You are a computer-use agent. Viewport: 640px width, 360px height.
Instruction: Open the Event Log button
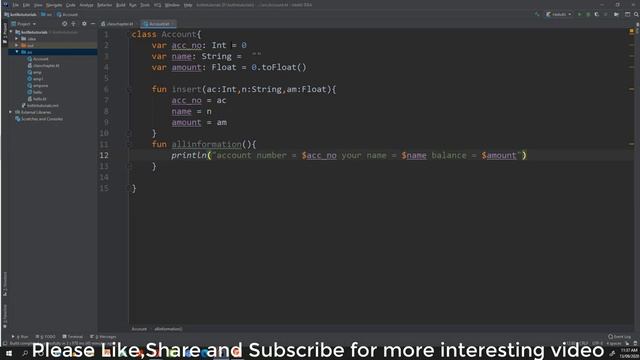[x=619, y=337]
